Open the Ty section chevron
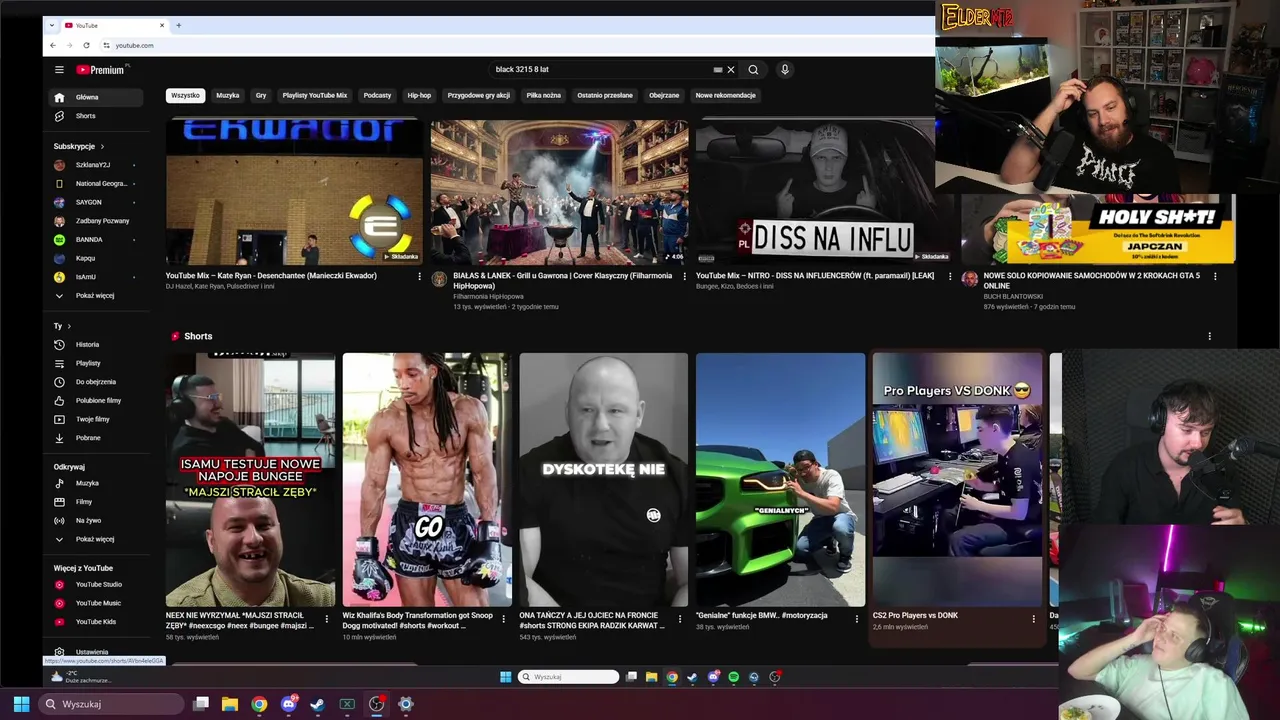The image size is (1280, 720). (x=69, y=326)
